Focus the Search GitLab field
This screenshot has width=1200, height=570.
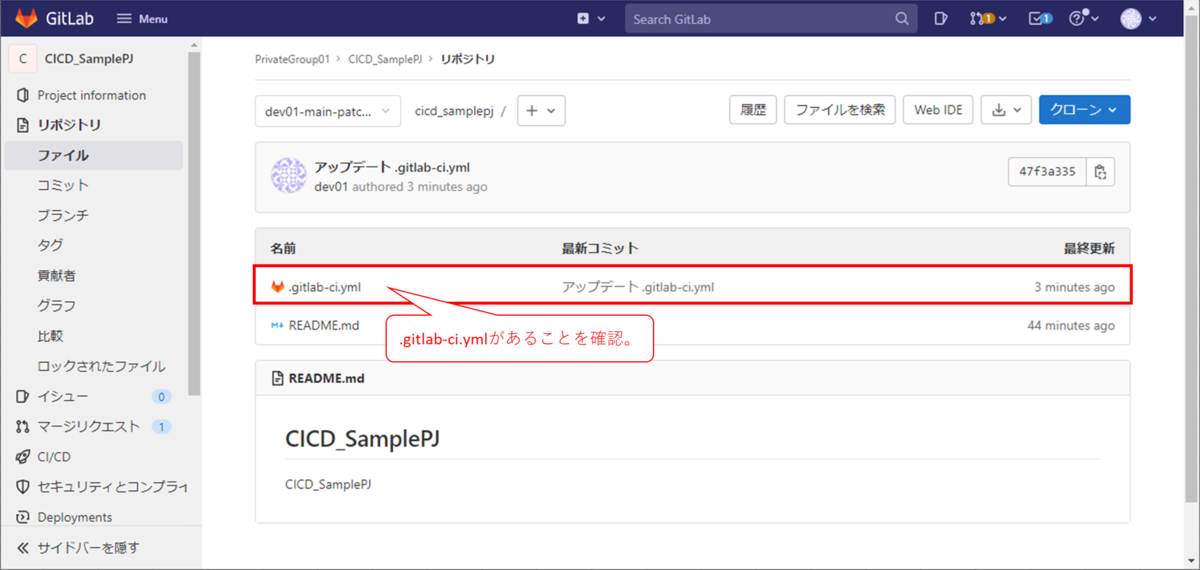coord(770,19)
